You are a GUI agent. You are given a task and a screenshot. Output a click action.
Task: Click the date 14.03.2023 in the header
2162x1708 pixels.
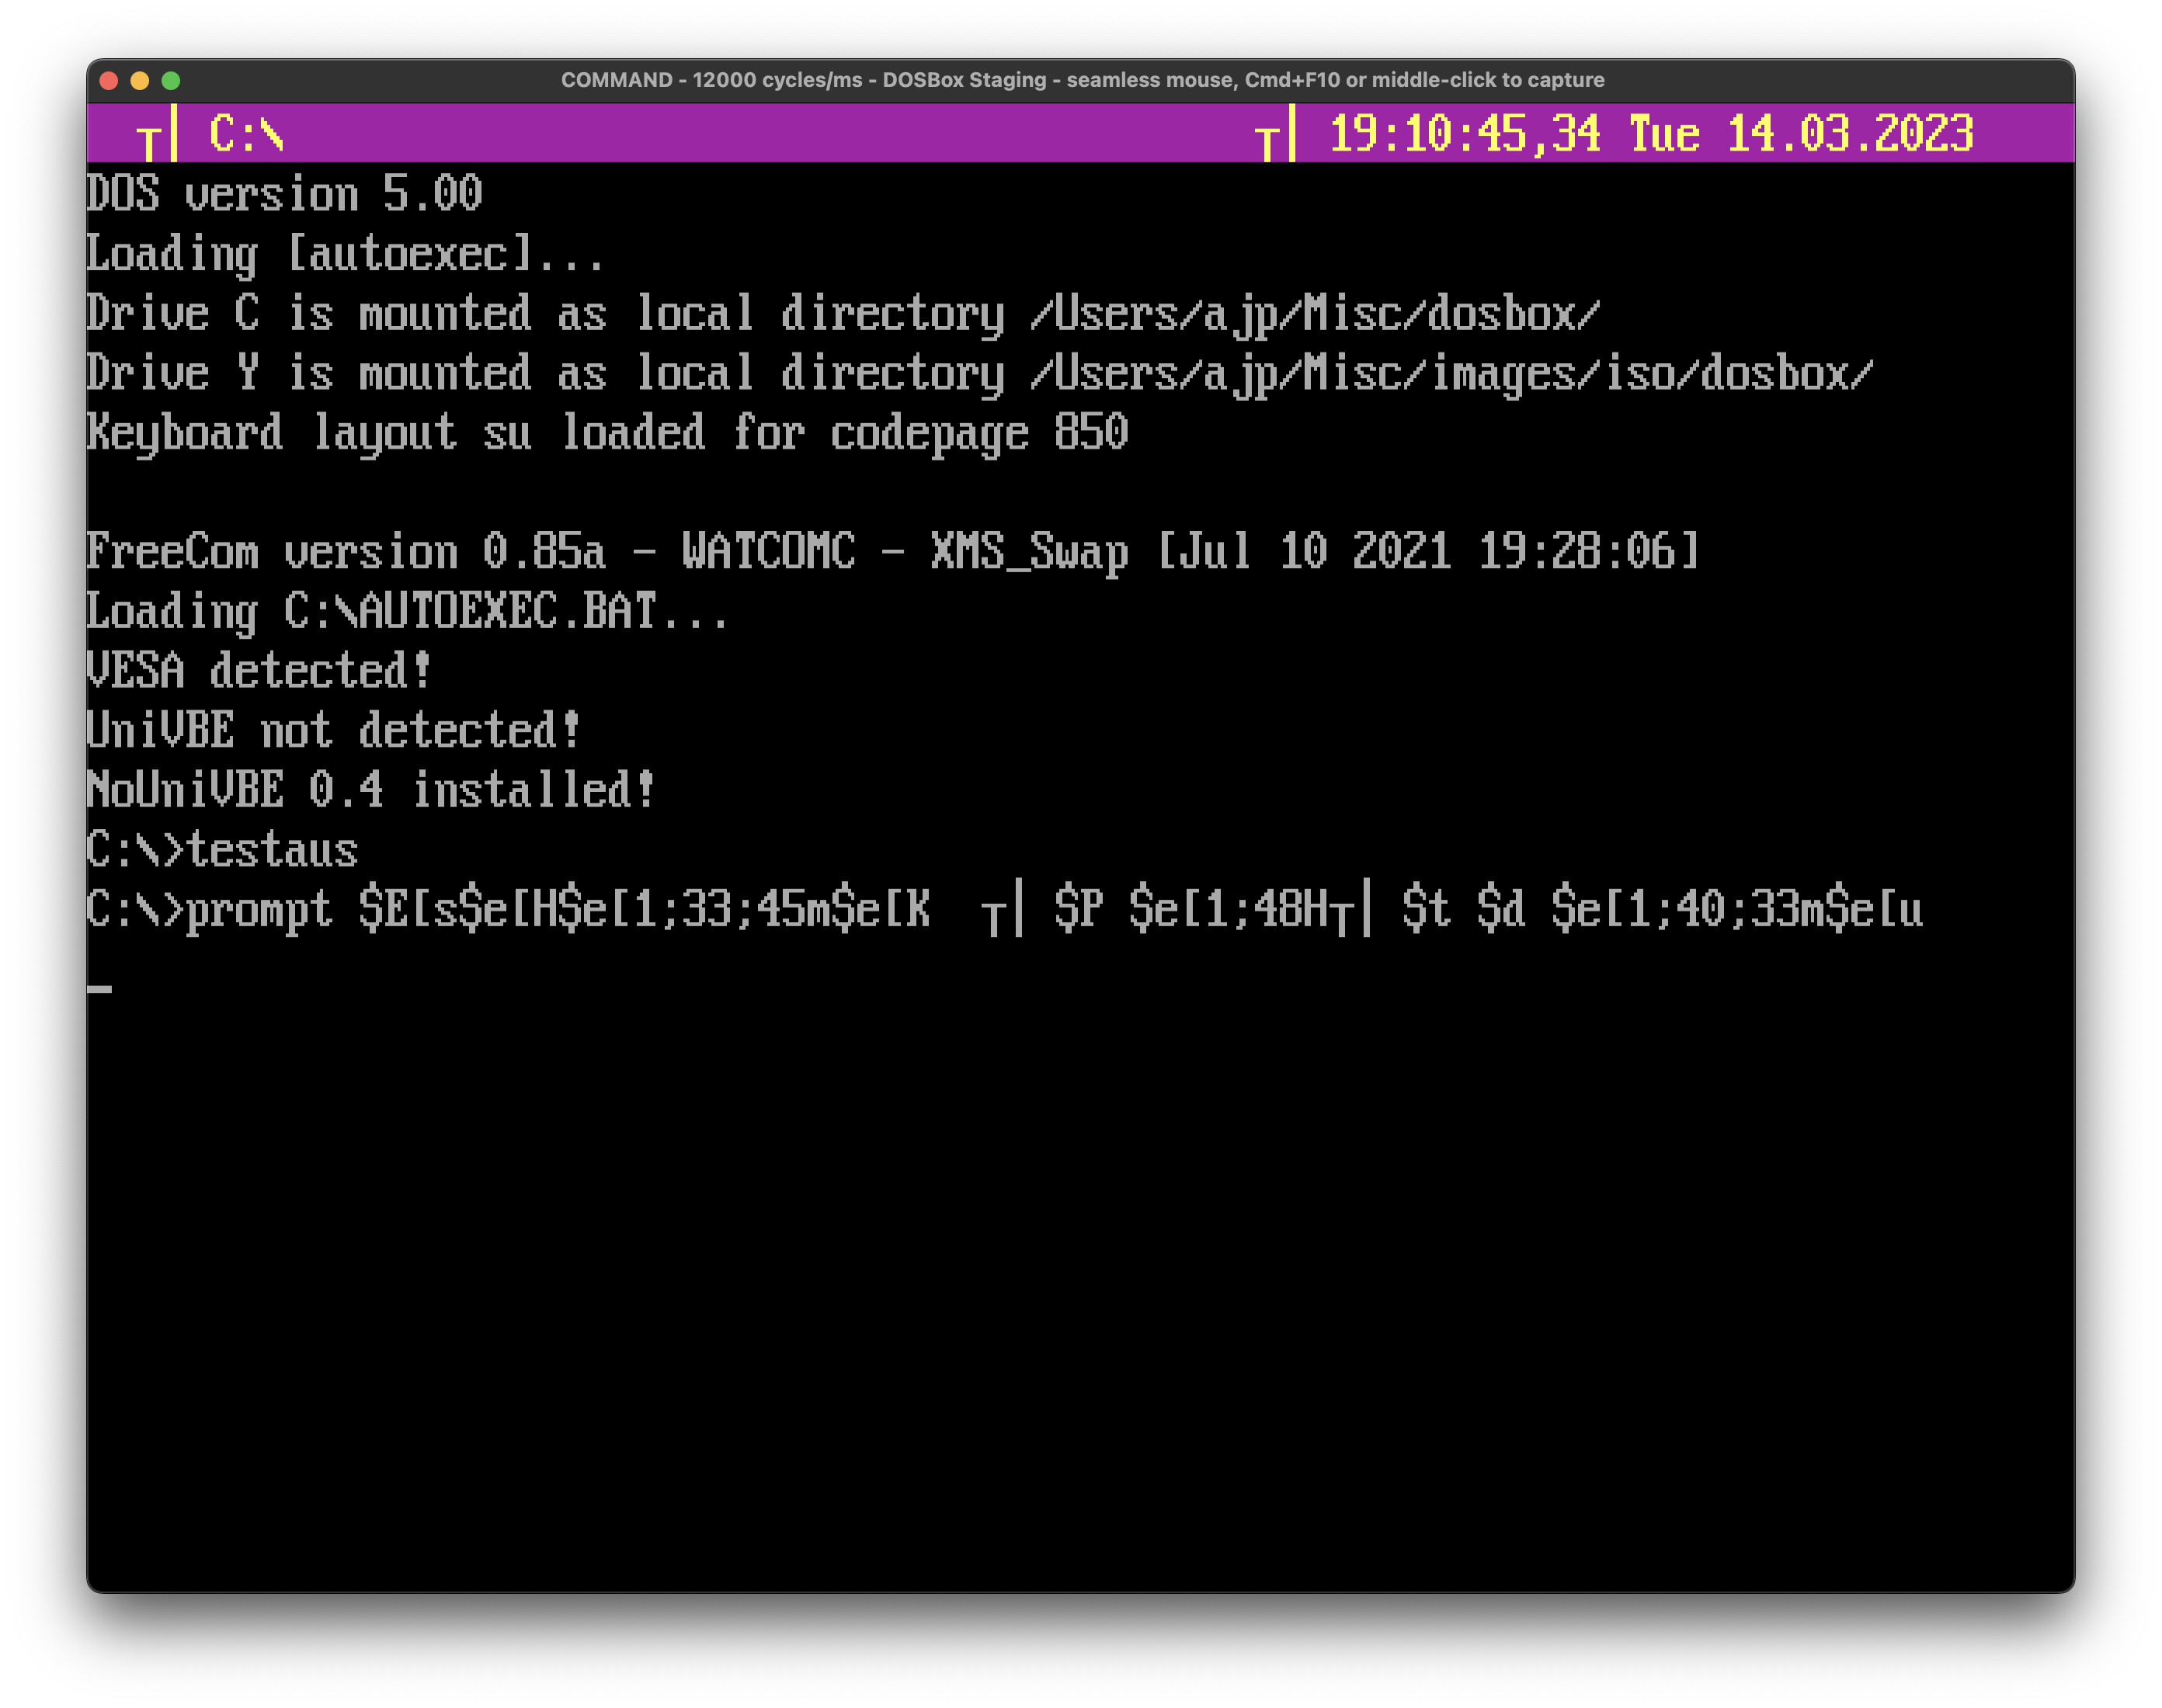tap(1850, 134)
